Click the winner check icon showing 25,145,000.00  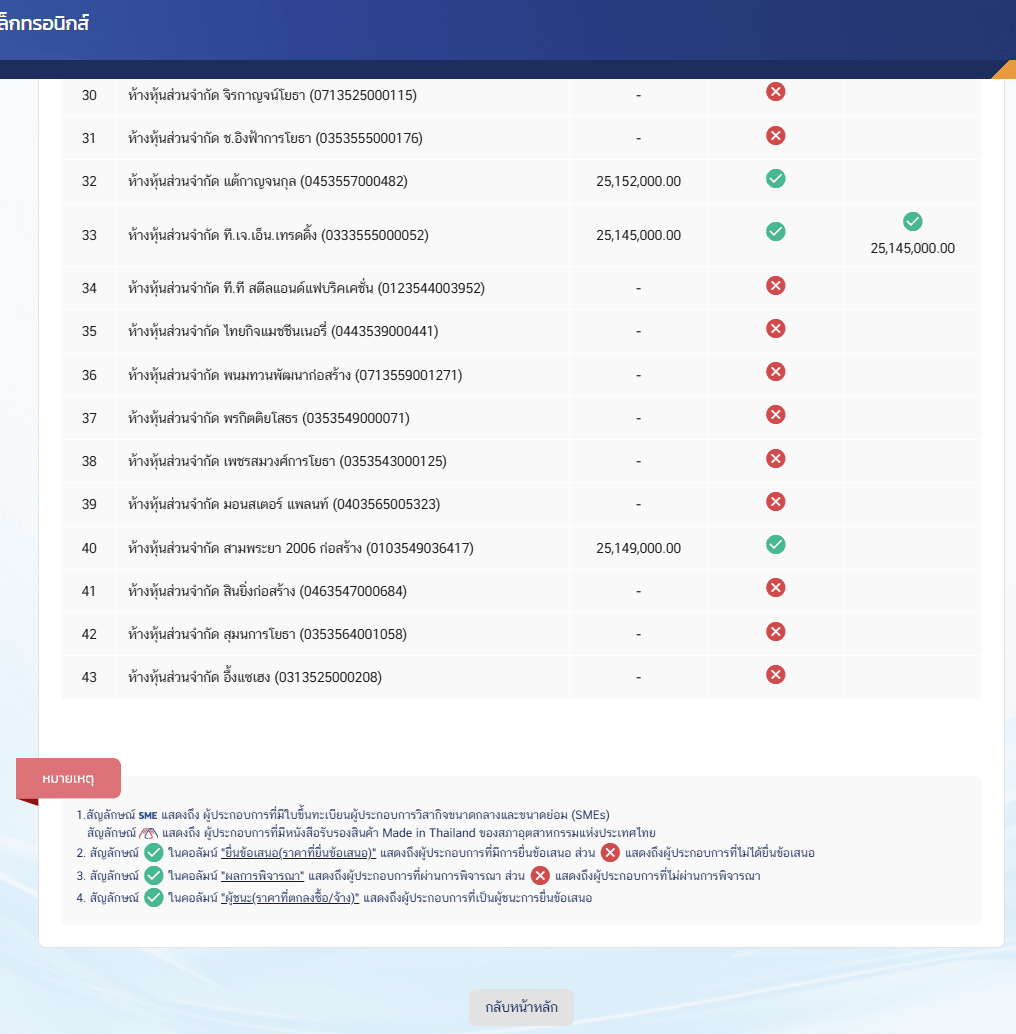(911, 222)
